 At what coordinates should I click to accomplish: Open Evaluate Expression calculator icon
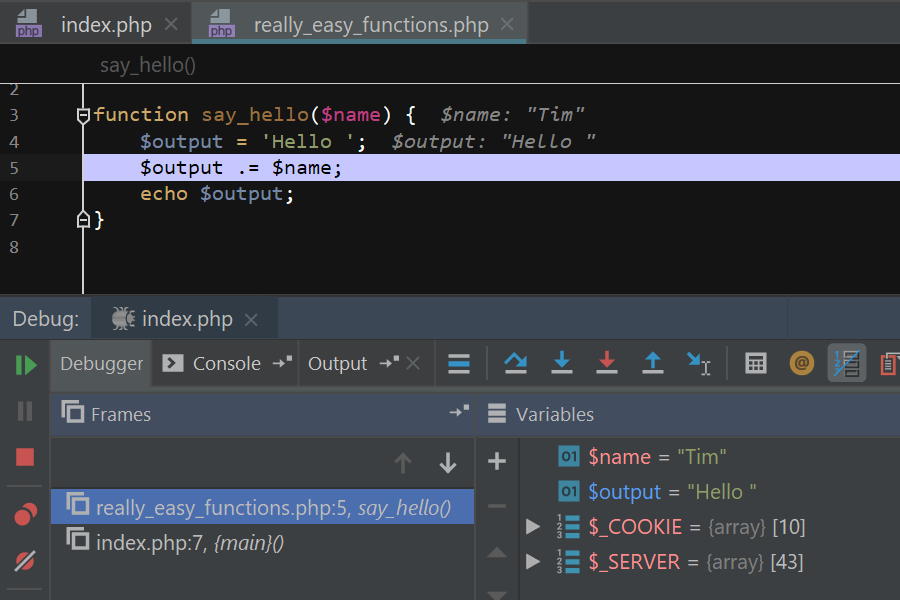tap(755, 363)
